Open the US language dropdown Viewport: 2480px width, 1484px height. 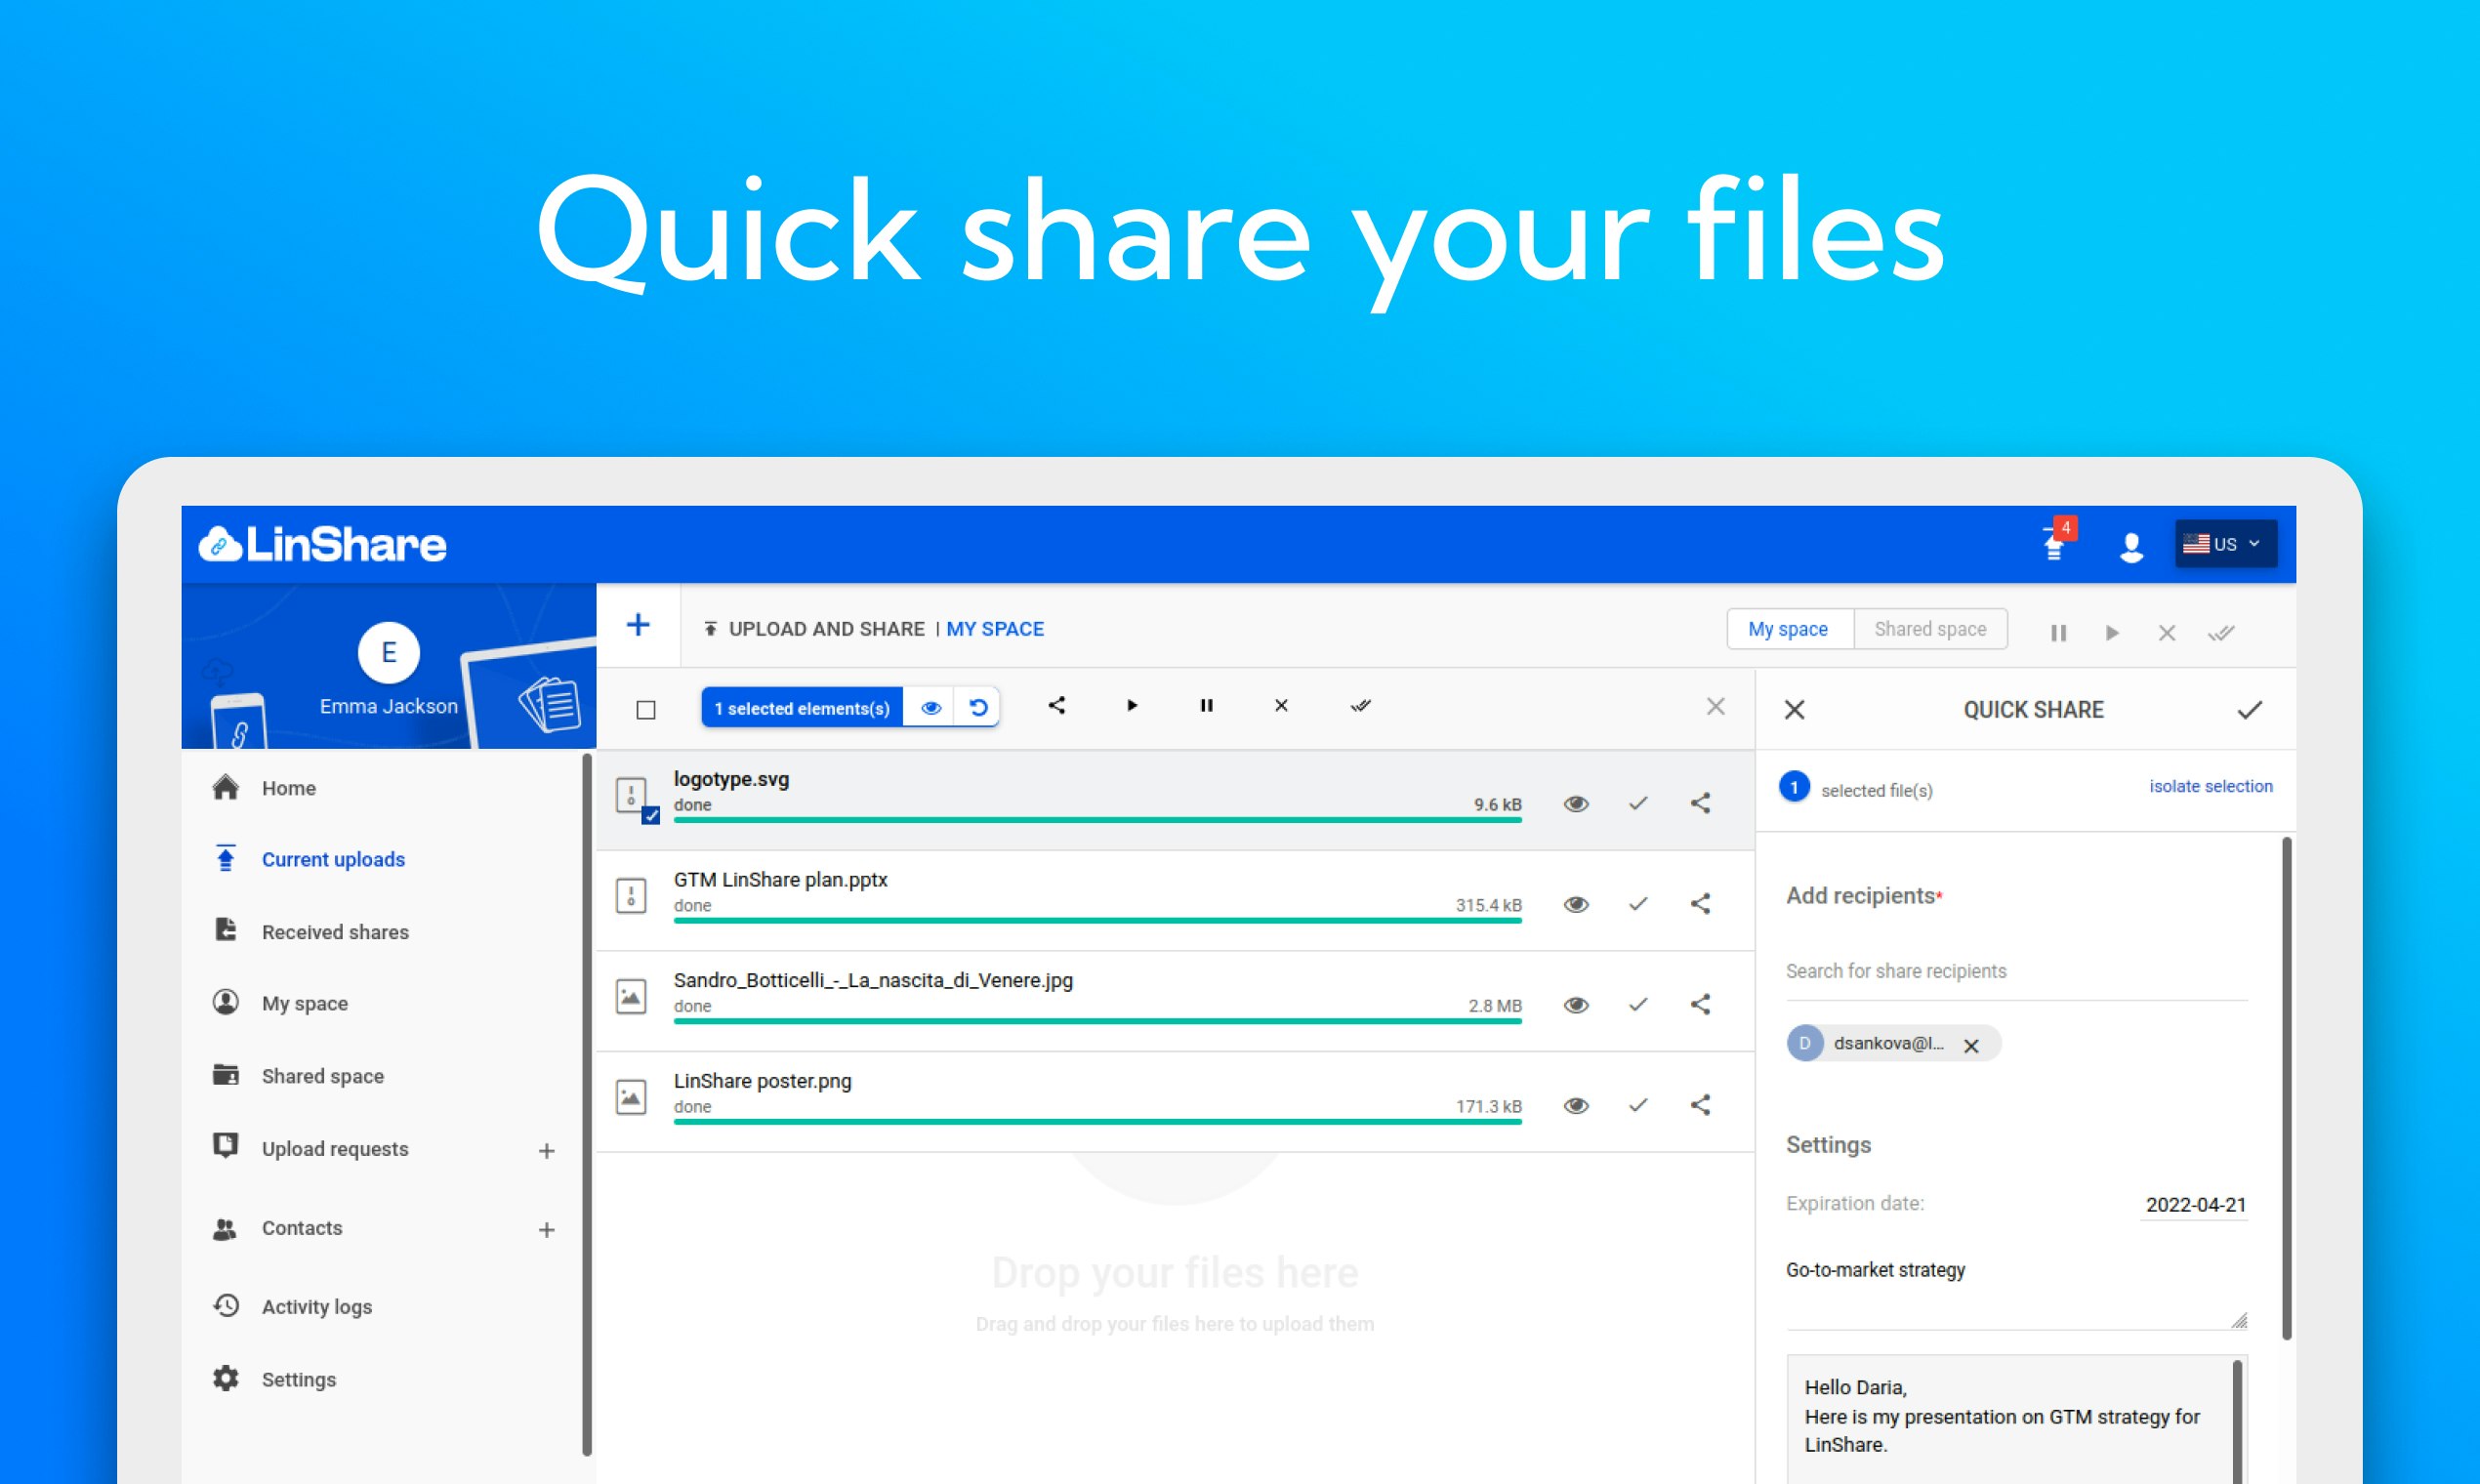pos(2225,544)
